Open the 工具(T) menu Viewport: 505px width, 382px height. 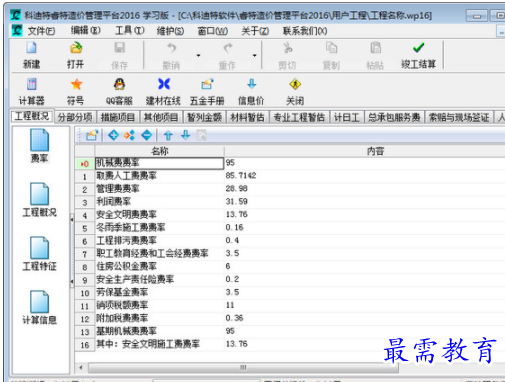point(130,31)
